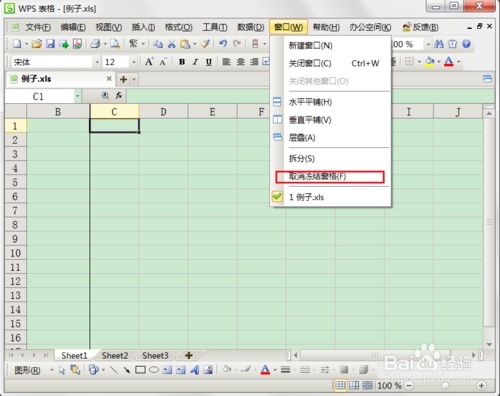Click the Paste clipboard icon
The height and width of the screenshot is (396, 500).
pyautogui.click(x=185, y=44)
